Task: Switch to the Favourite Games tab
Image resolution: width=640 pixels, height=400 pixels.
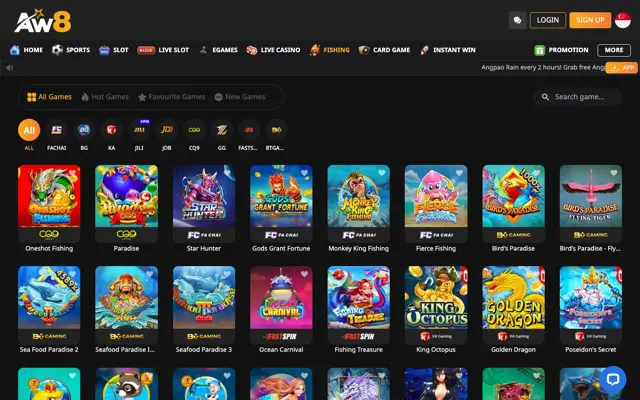Action: point(171,97)
